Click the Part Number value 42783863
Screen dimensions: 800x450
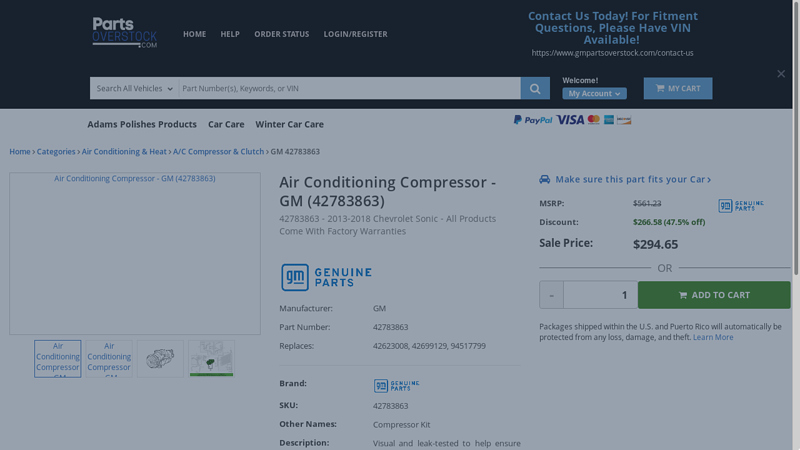coord(390,327)
